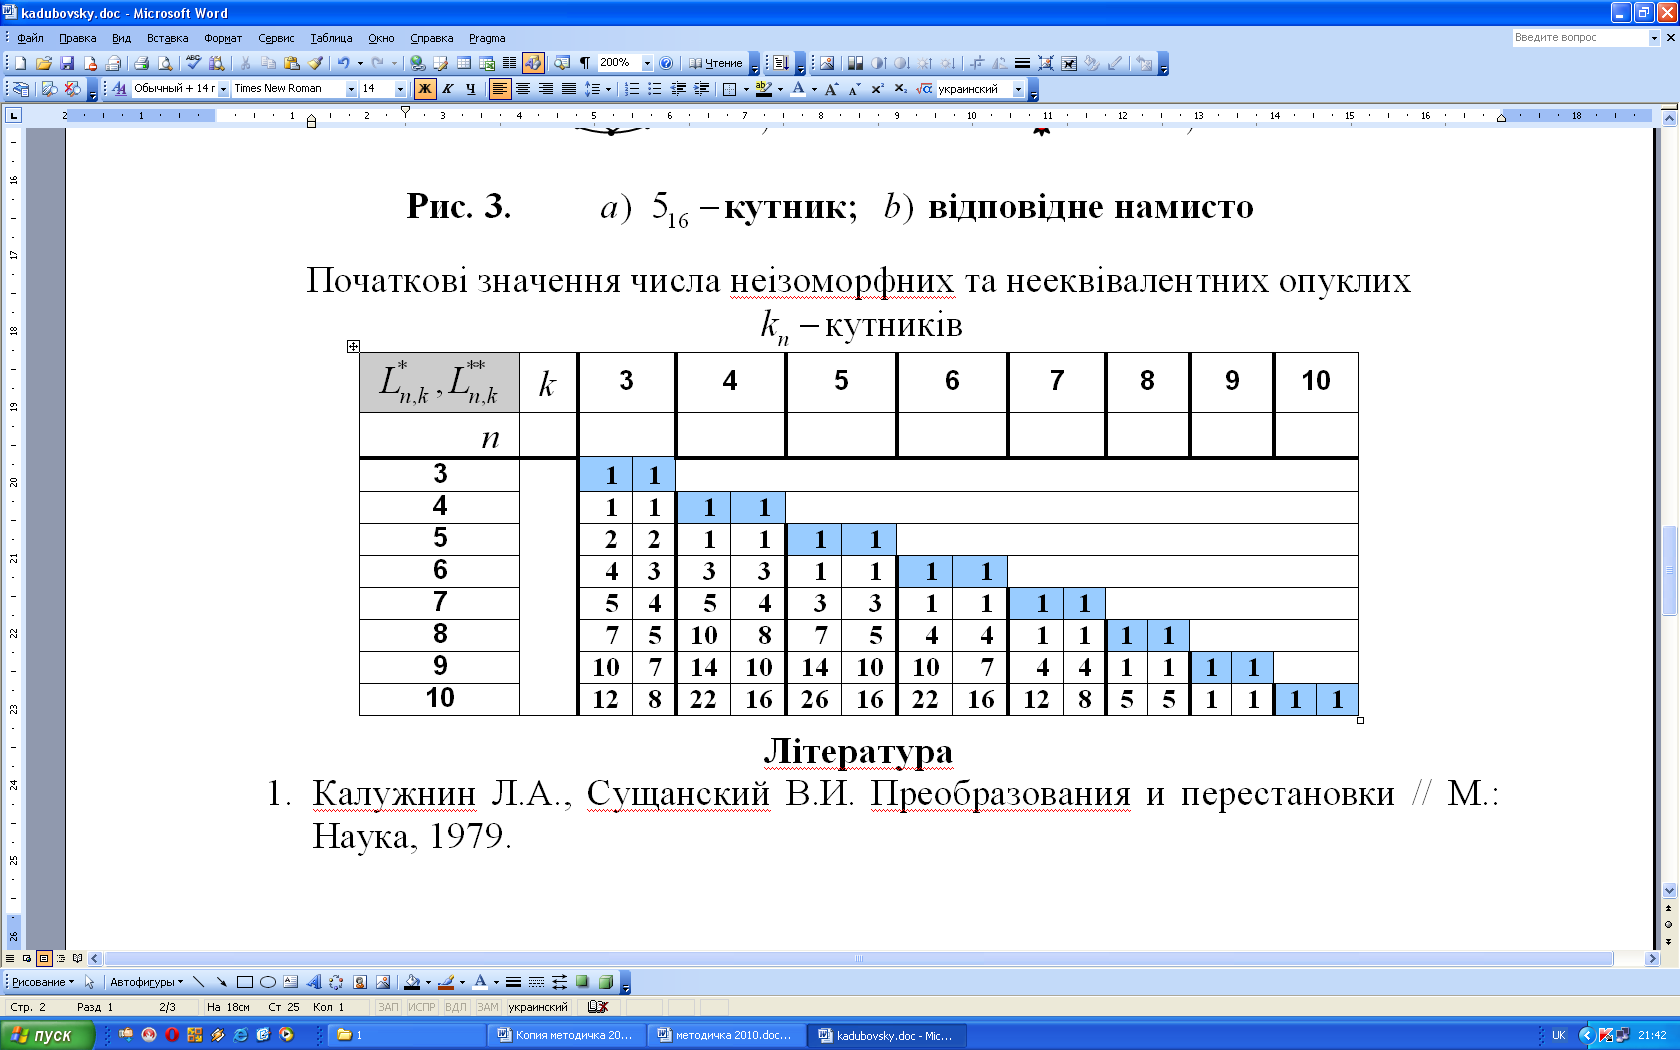Undo the last action

343,63
